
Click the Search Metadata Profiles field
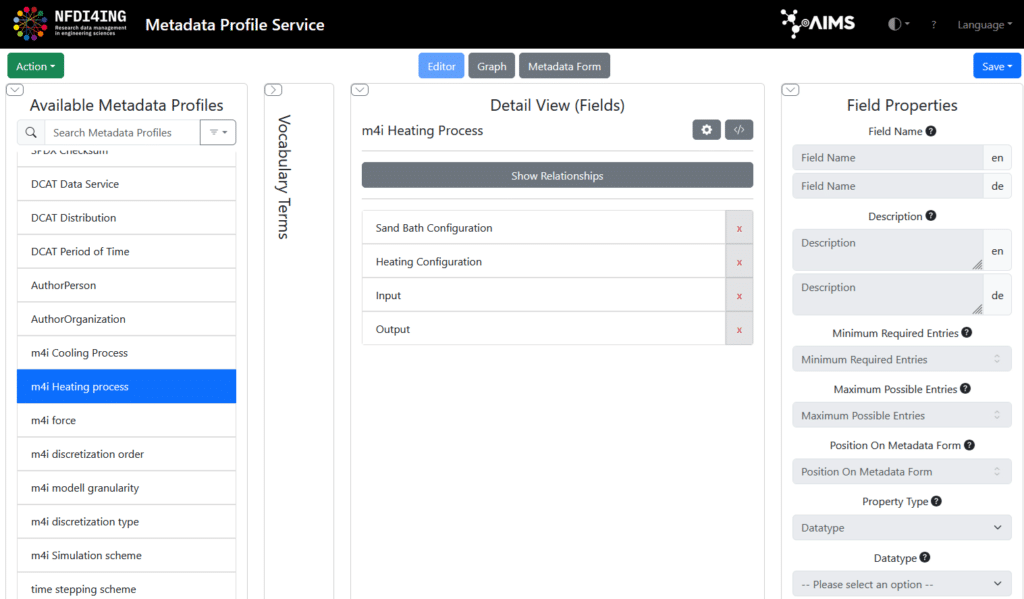122,132
